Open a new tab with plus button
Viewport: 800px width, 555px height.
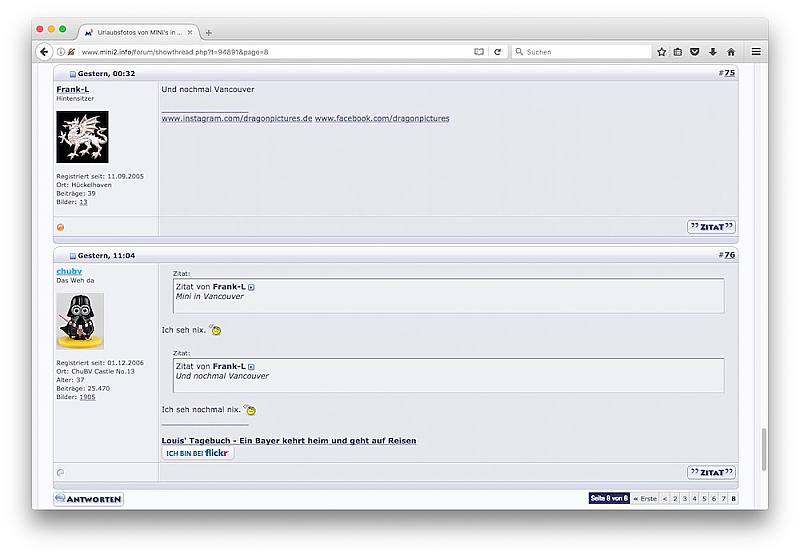click(x=208, y=32)
